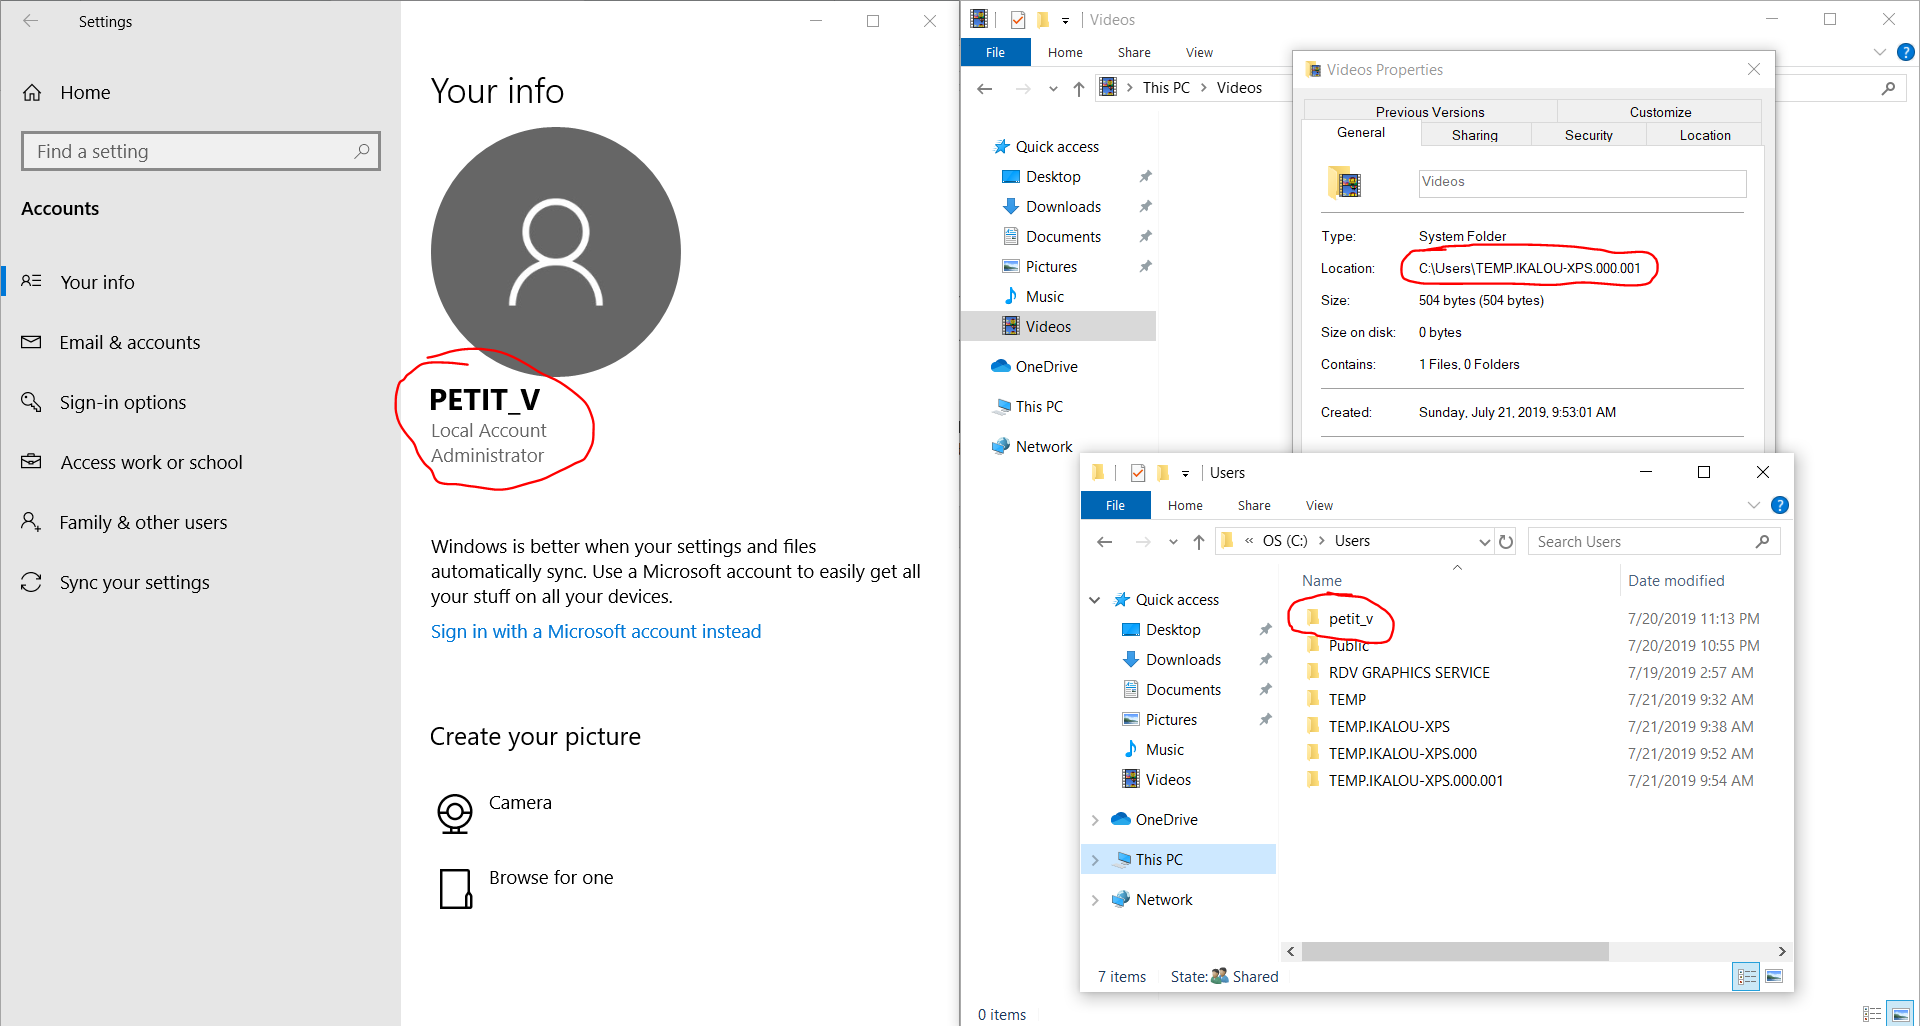Open the Share ribbon tab in Videos window

click(x=1134, y=52)
